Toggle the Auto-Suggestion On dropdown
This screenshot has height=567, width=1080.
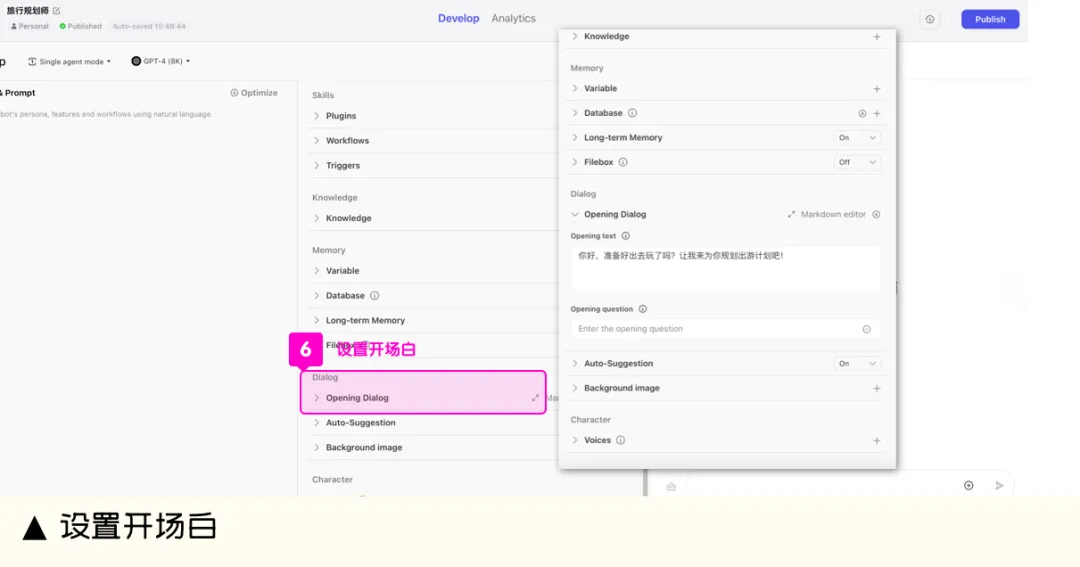857,364
